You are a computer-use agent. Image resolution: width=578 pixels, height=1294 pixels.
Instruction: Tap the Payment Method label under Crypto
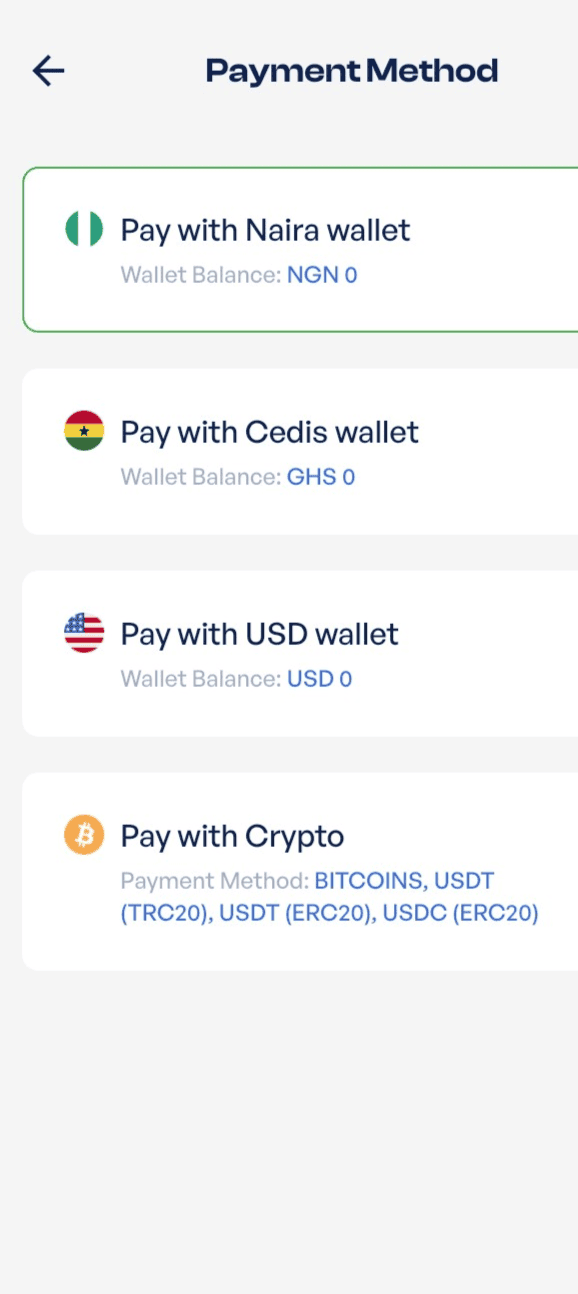tap(215, 881)
